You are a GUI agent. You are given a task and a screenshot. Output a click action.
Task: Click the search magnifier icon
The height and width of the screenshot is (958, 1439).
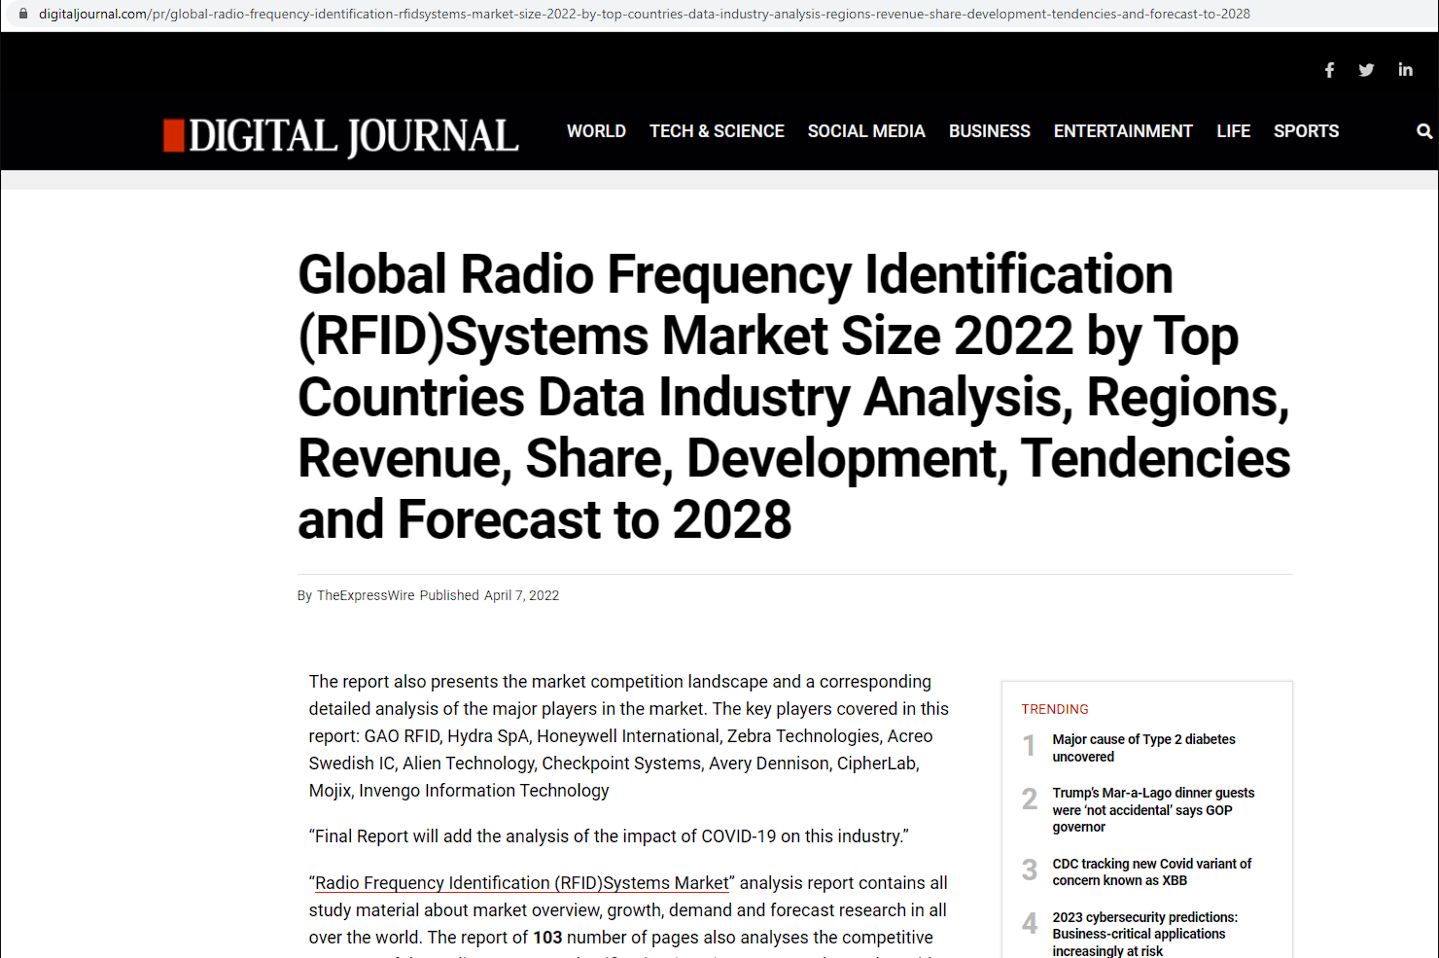[x=1424, y=131]
